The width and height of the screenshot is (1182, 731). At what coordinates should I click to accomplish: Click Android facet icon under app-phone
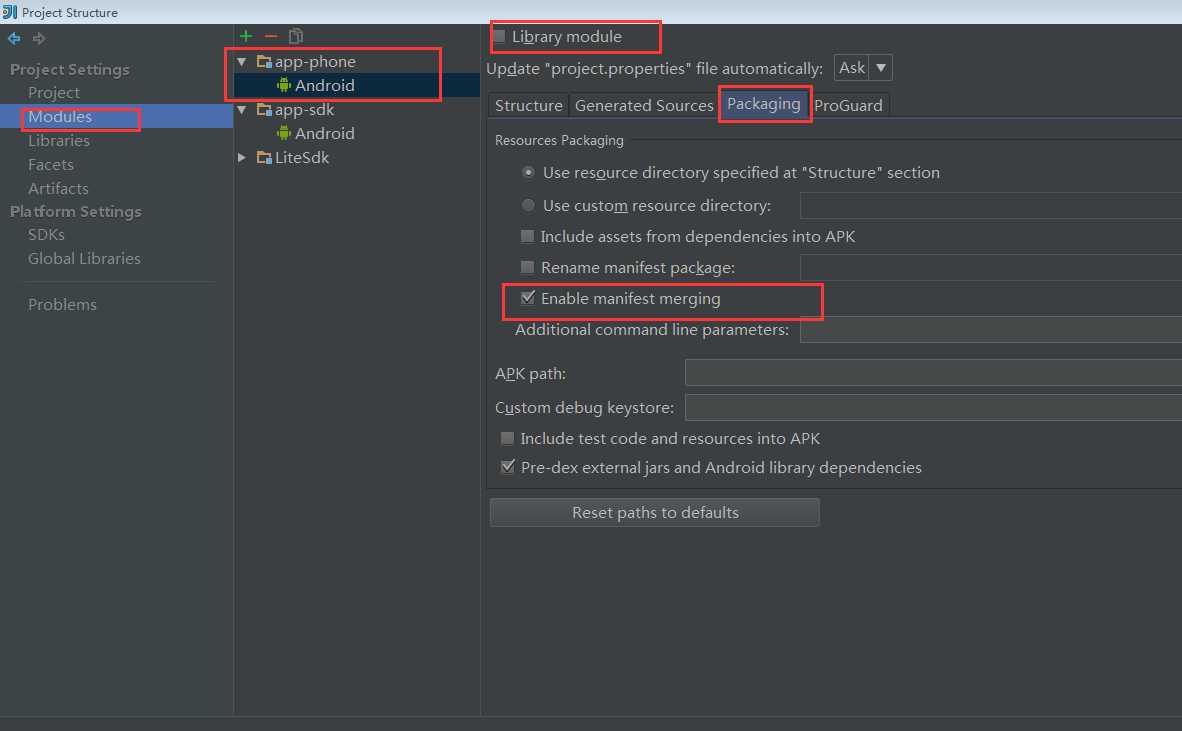point(283,85)
